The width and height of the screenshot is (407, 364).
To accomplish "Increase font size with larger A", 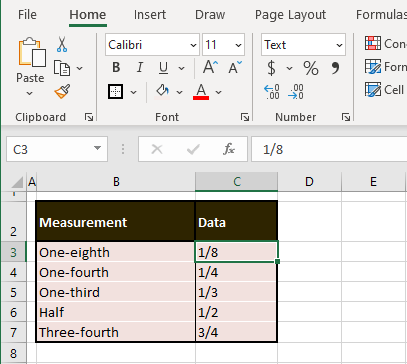I will click(210, 68).
